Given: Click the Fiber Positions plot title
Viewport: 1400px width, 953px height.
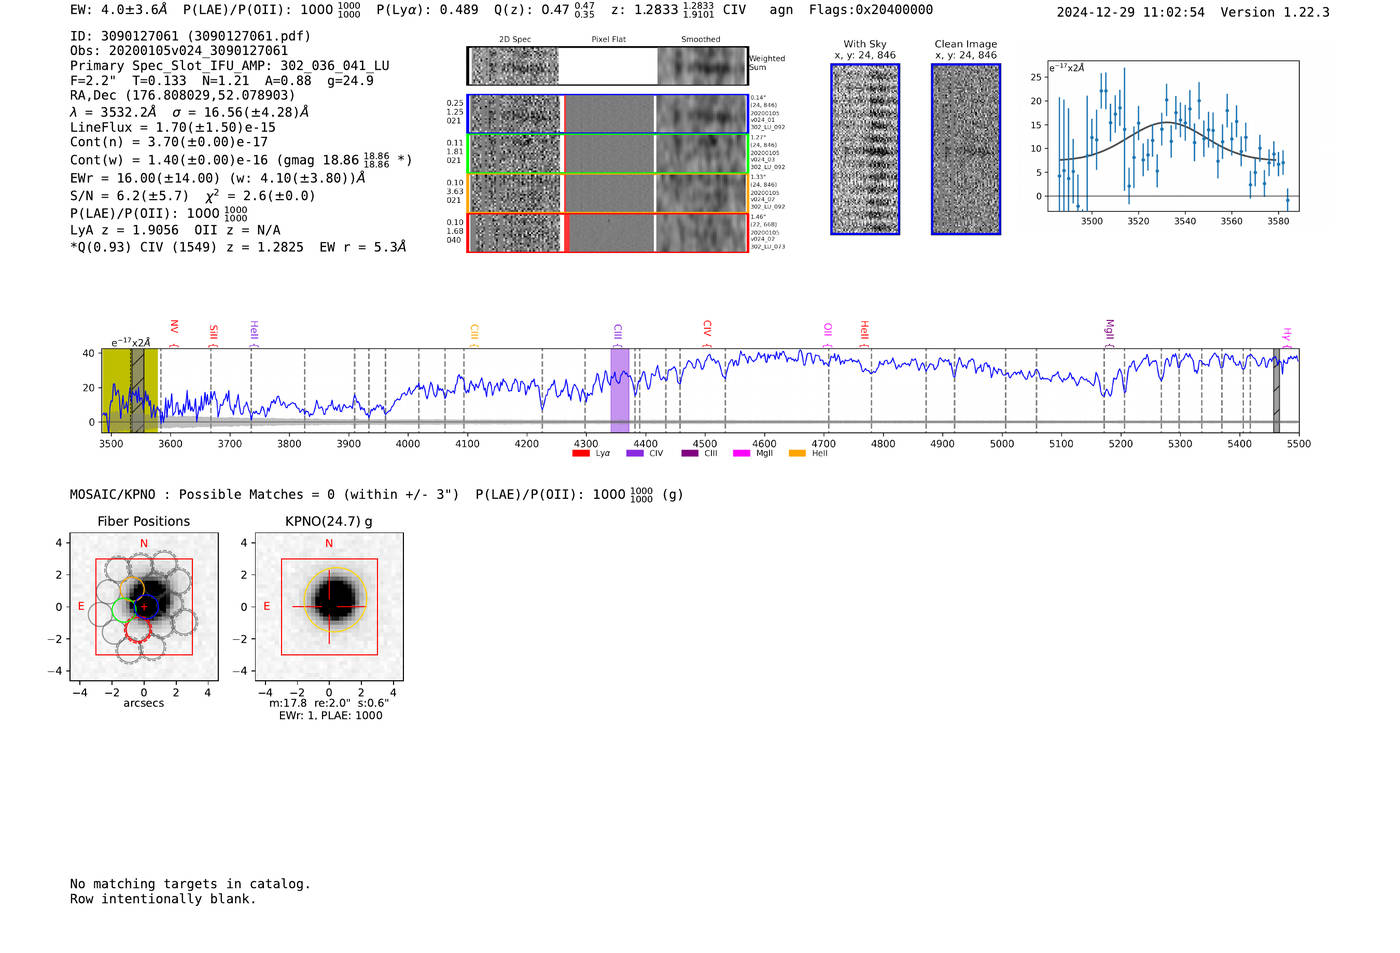Looking at the screenshot, I should click(144, 521).
